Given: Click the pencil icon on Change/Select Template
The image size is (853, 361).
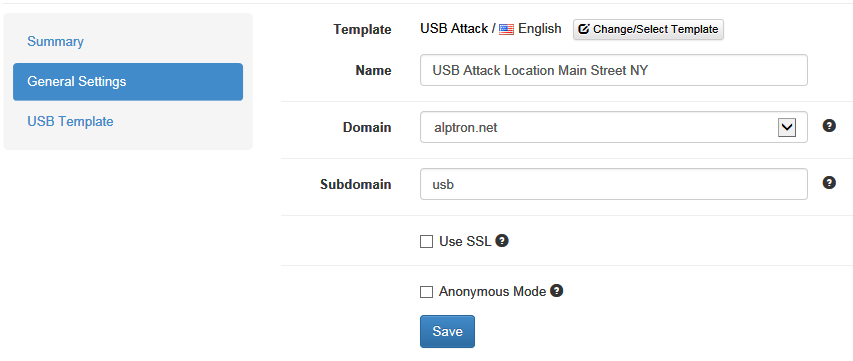Looking at the screenshot, I should point(583,29).
